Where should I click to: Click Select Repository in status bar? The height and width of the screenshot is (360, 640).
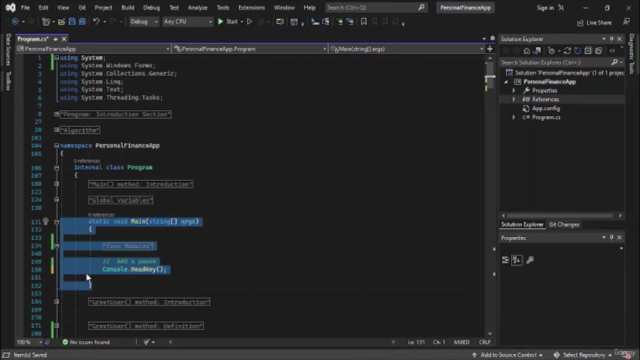pos(583,355)
